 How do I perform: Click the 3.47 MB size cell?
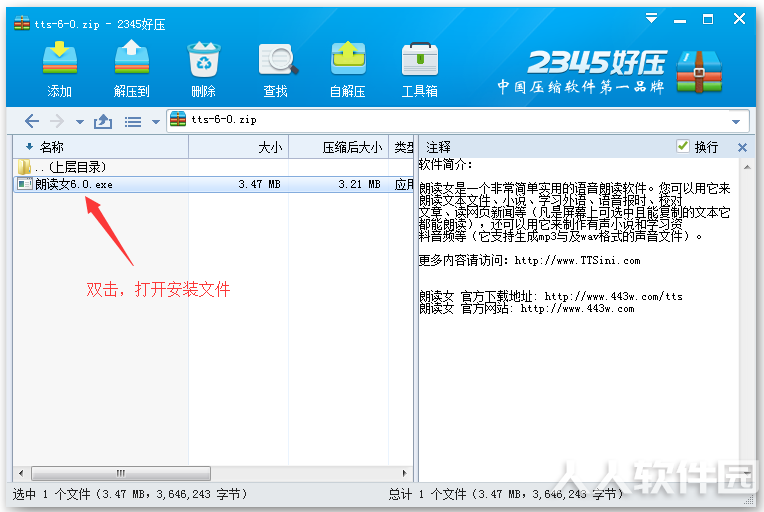coord(259,184)
